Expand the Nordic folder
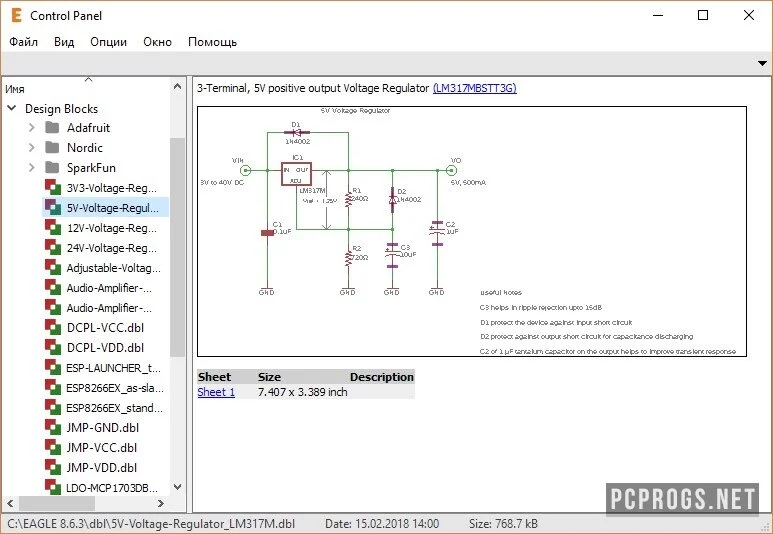 click(32, 147)
